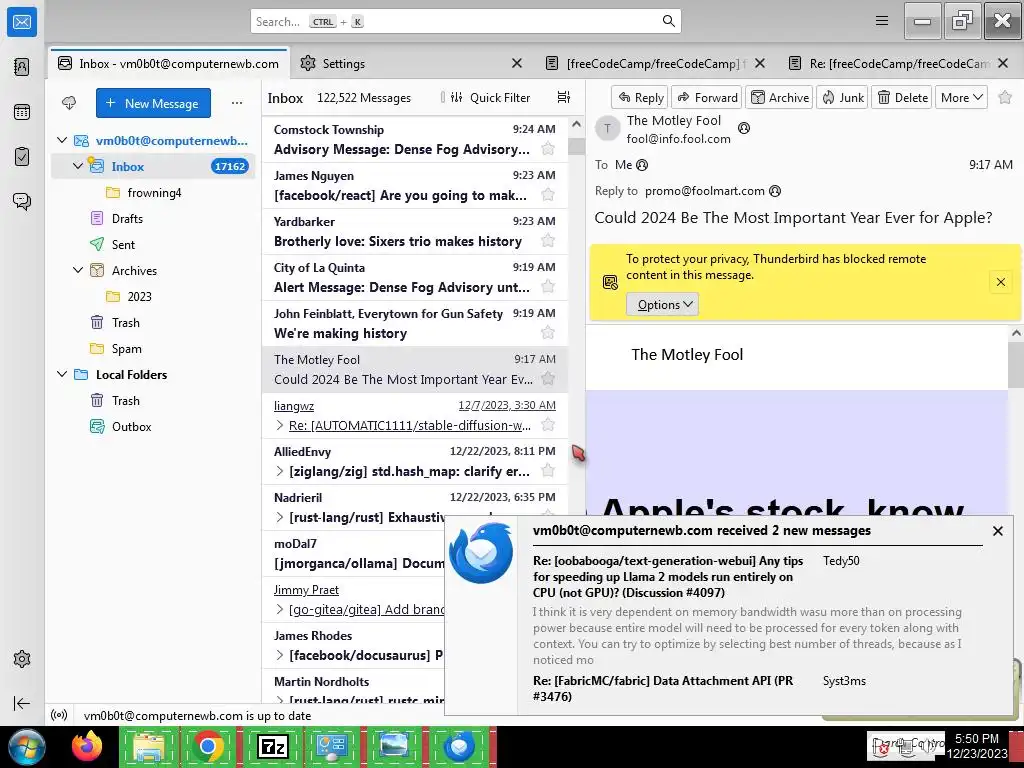Collapse the vm0b0t@computernewb account tree

[62, 140]
